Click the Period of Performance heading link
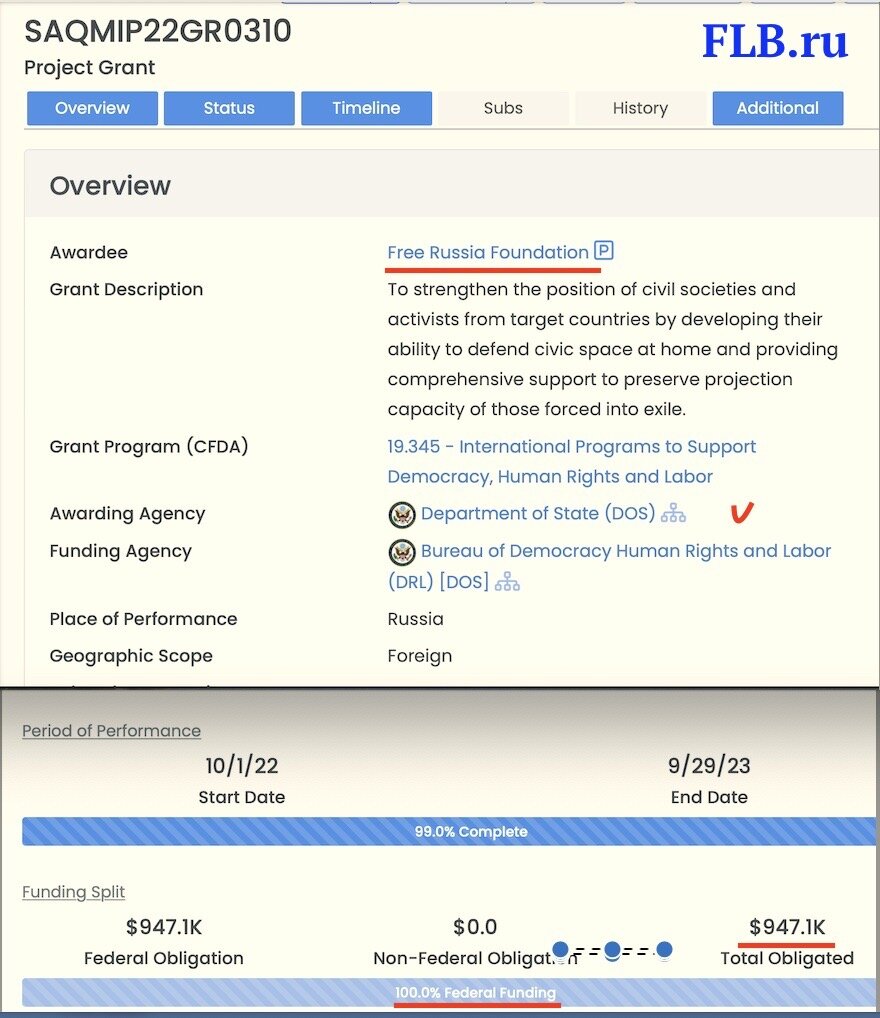The width and height of the screenshot is (880, 1018). pos(112,730)
